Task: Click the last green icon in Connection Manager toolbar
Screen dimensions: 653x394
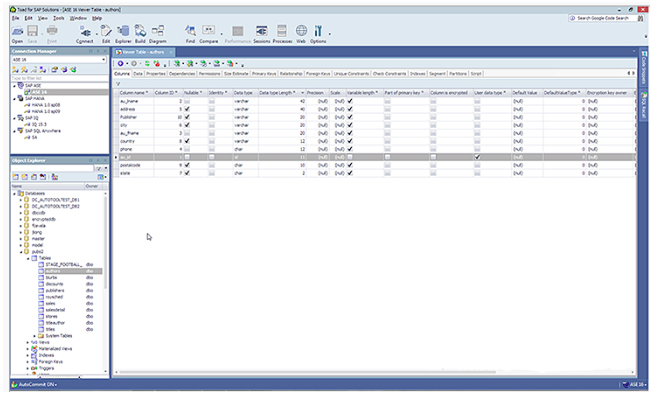Action: pos(73,70)
